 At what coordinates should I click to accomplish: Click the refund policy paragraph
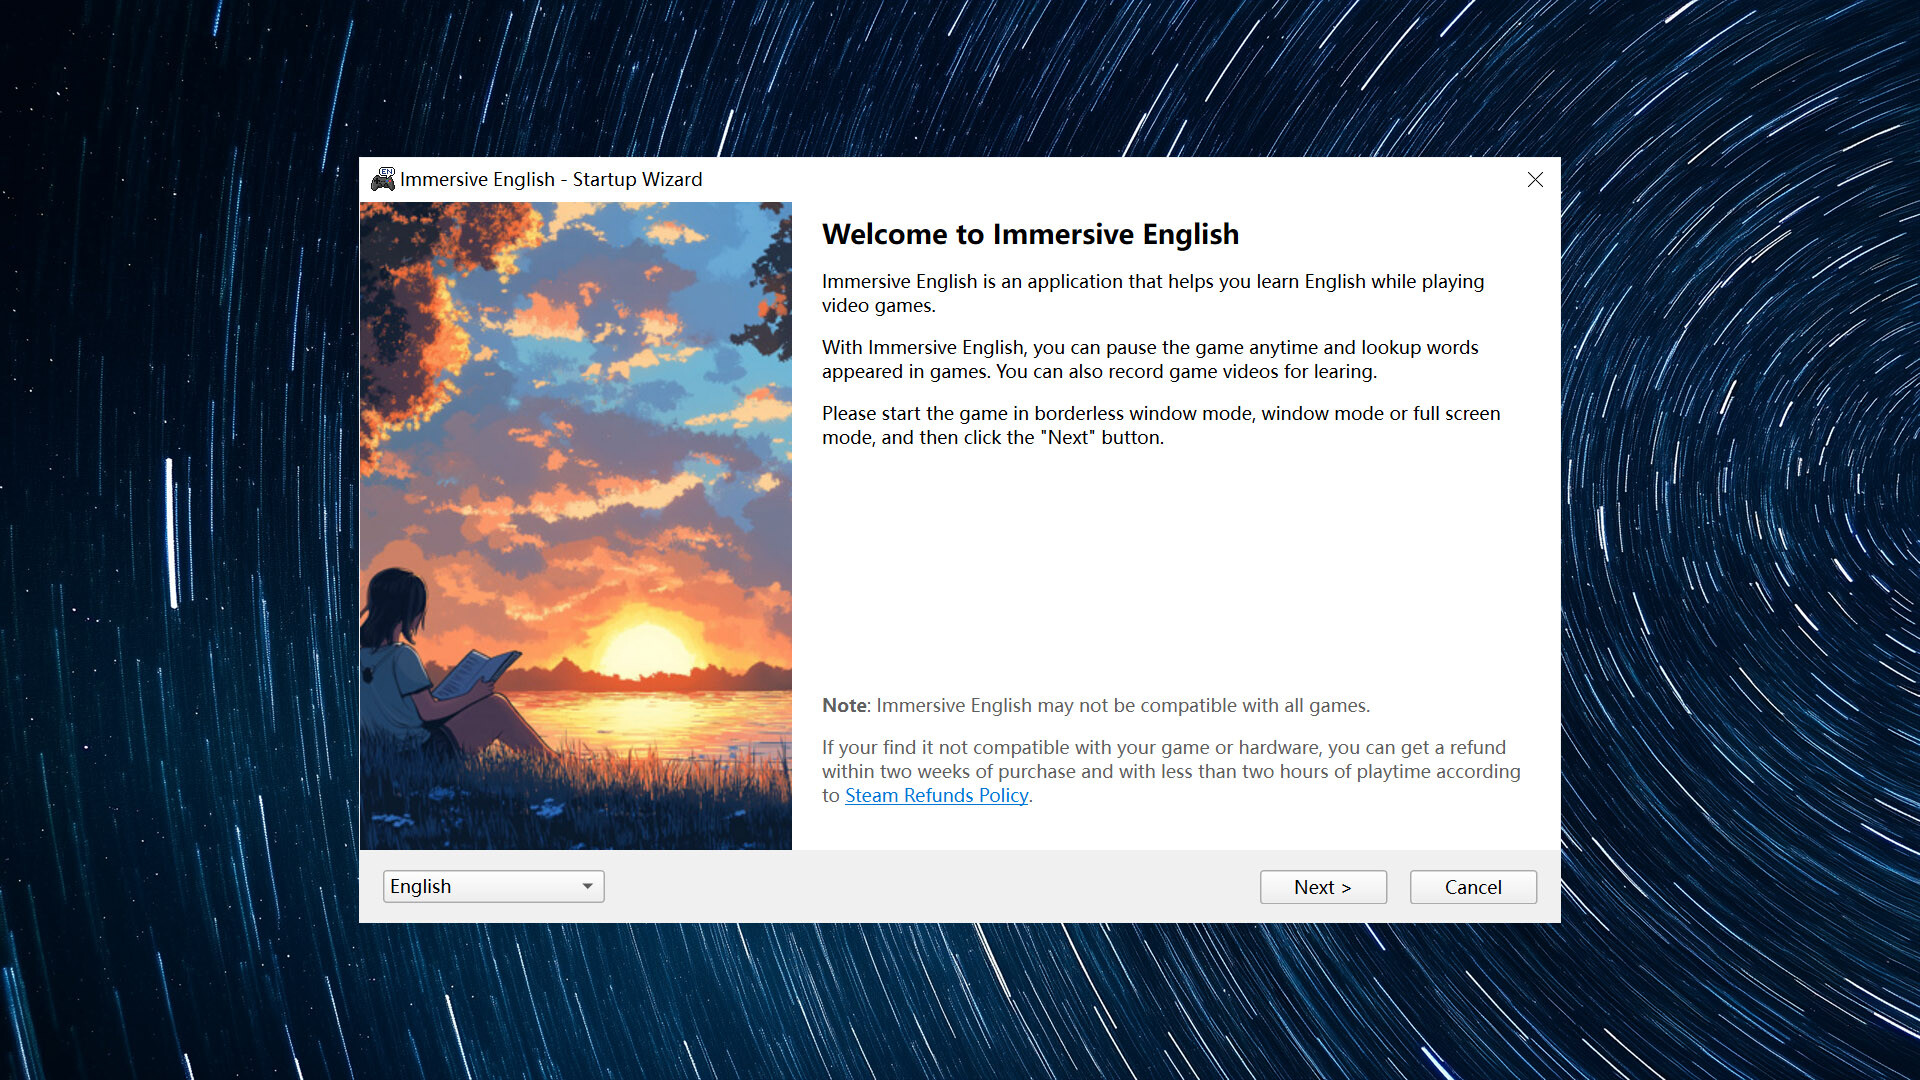(1170, 770)
